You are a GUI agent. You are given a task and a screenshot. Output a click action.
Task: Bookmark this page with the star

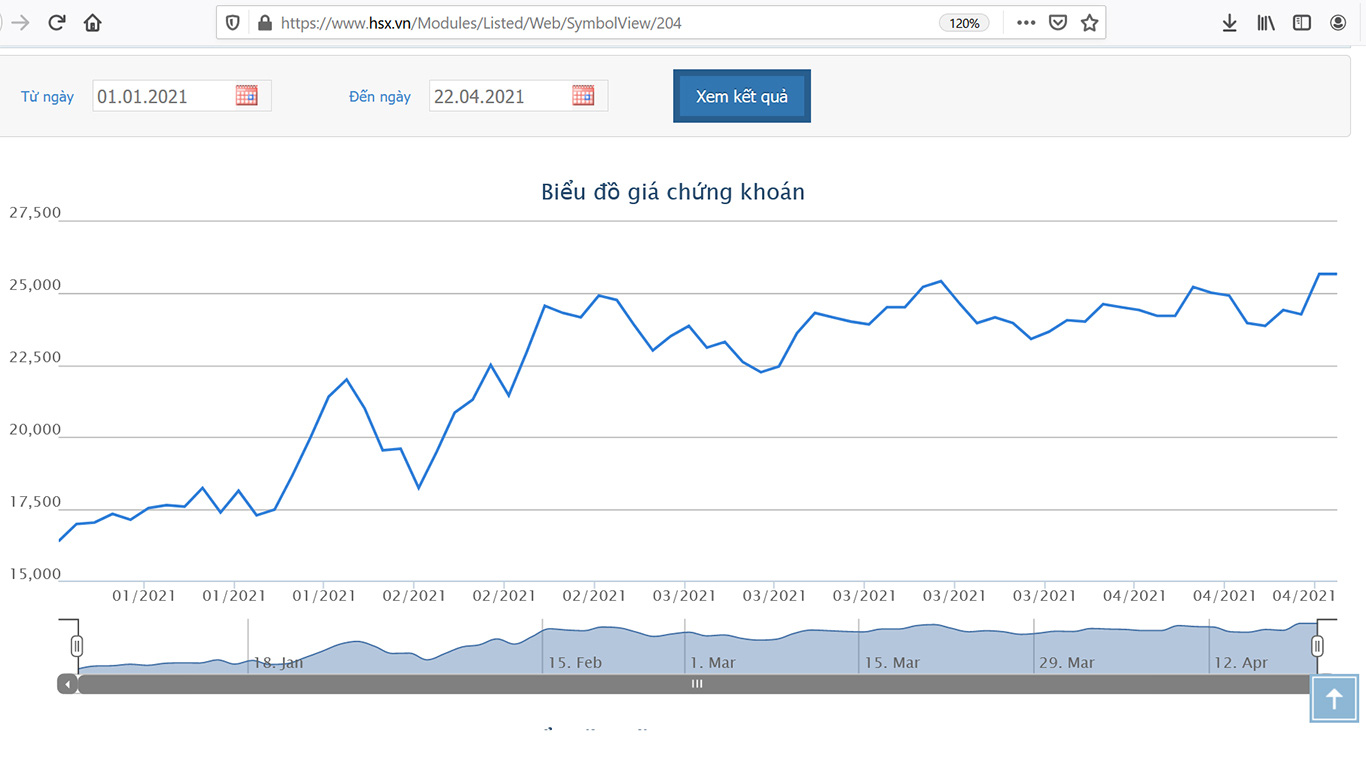[x=1090, y=22]
